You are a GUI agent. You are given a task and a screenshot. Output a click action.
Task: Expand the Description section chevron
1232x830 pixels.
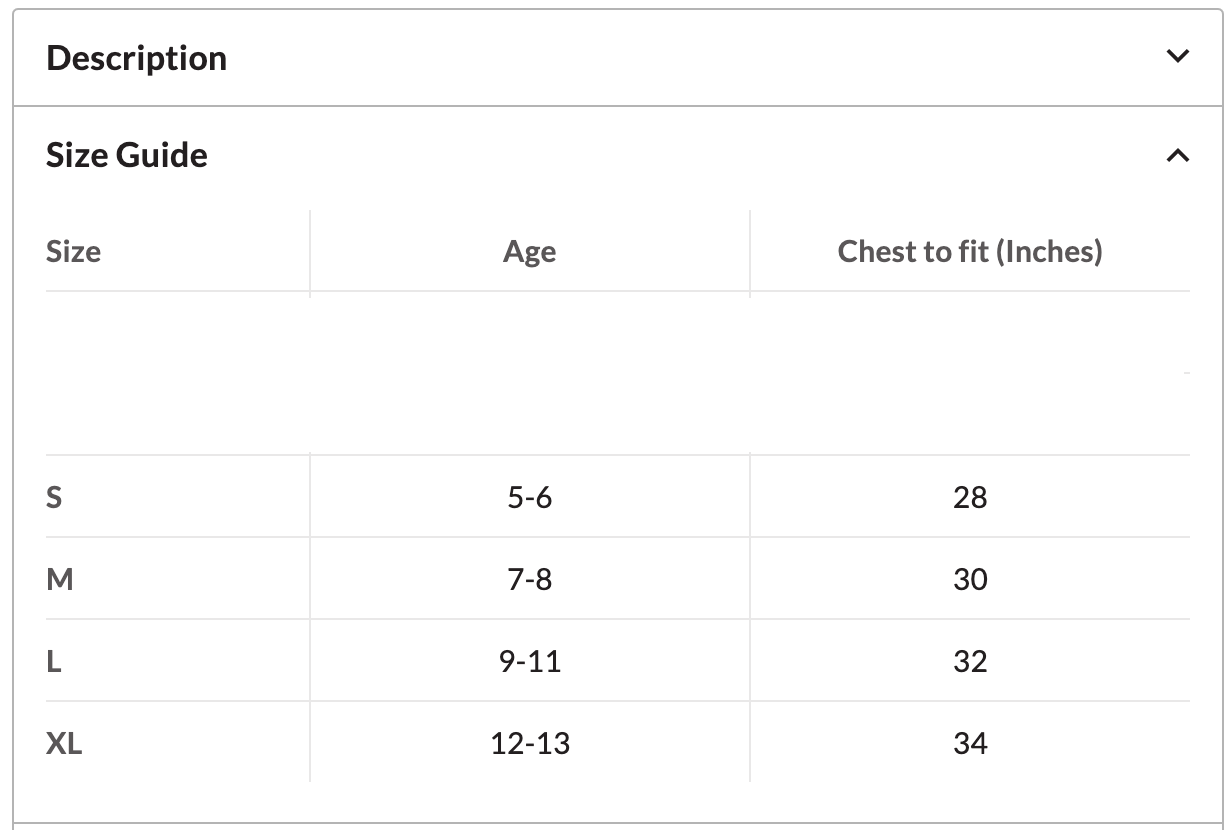1178,56
